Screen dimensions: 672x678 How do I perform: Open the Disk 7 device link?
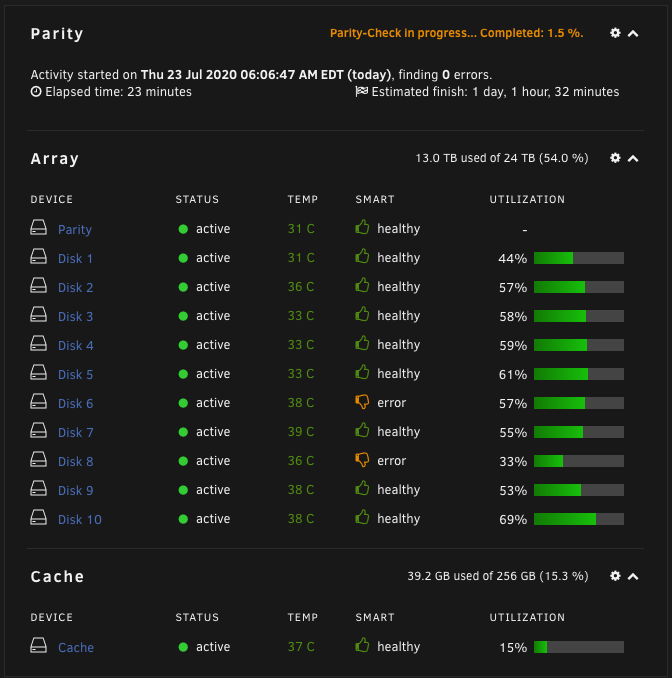76,432
